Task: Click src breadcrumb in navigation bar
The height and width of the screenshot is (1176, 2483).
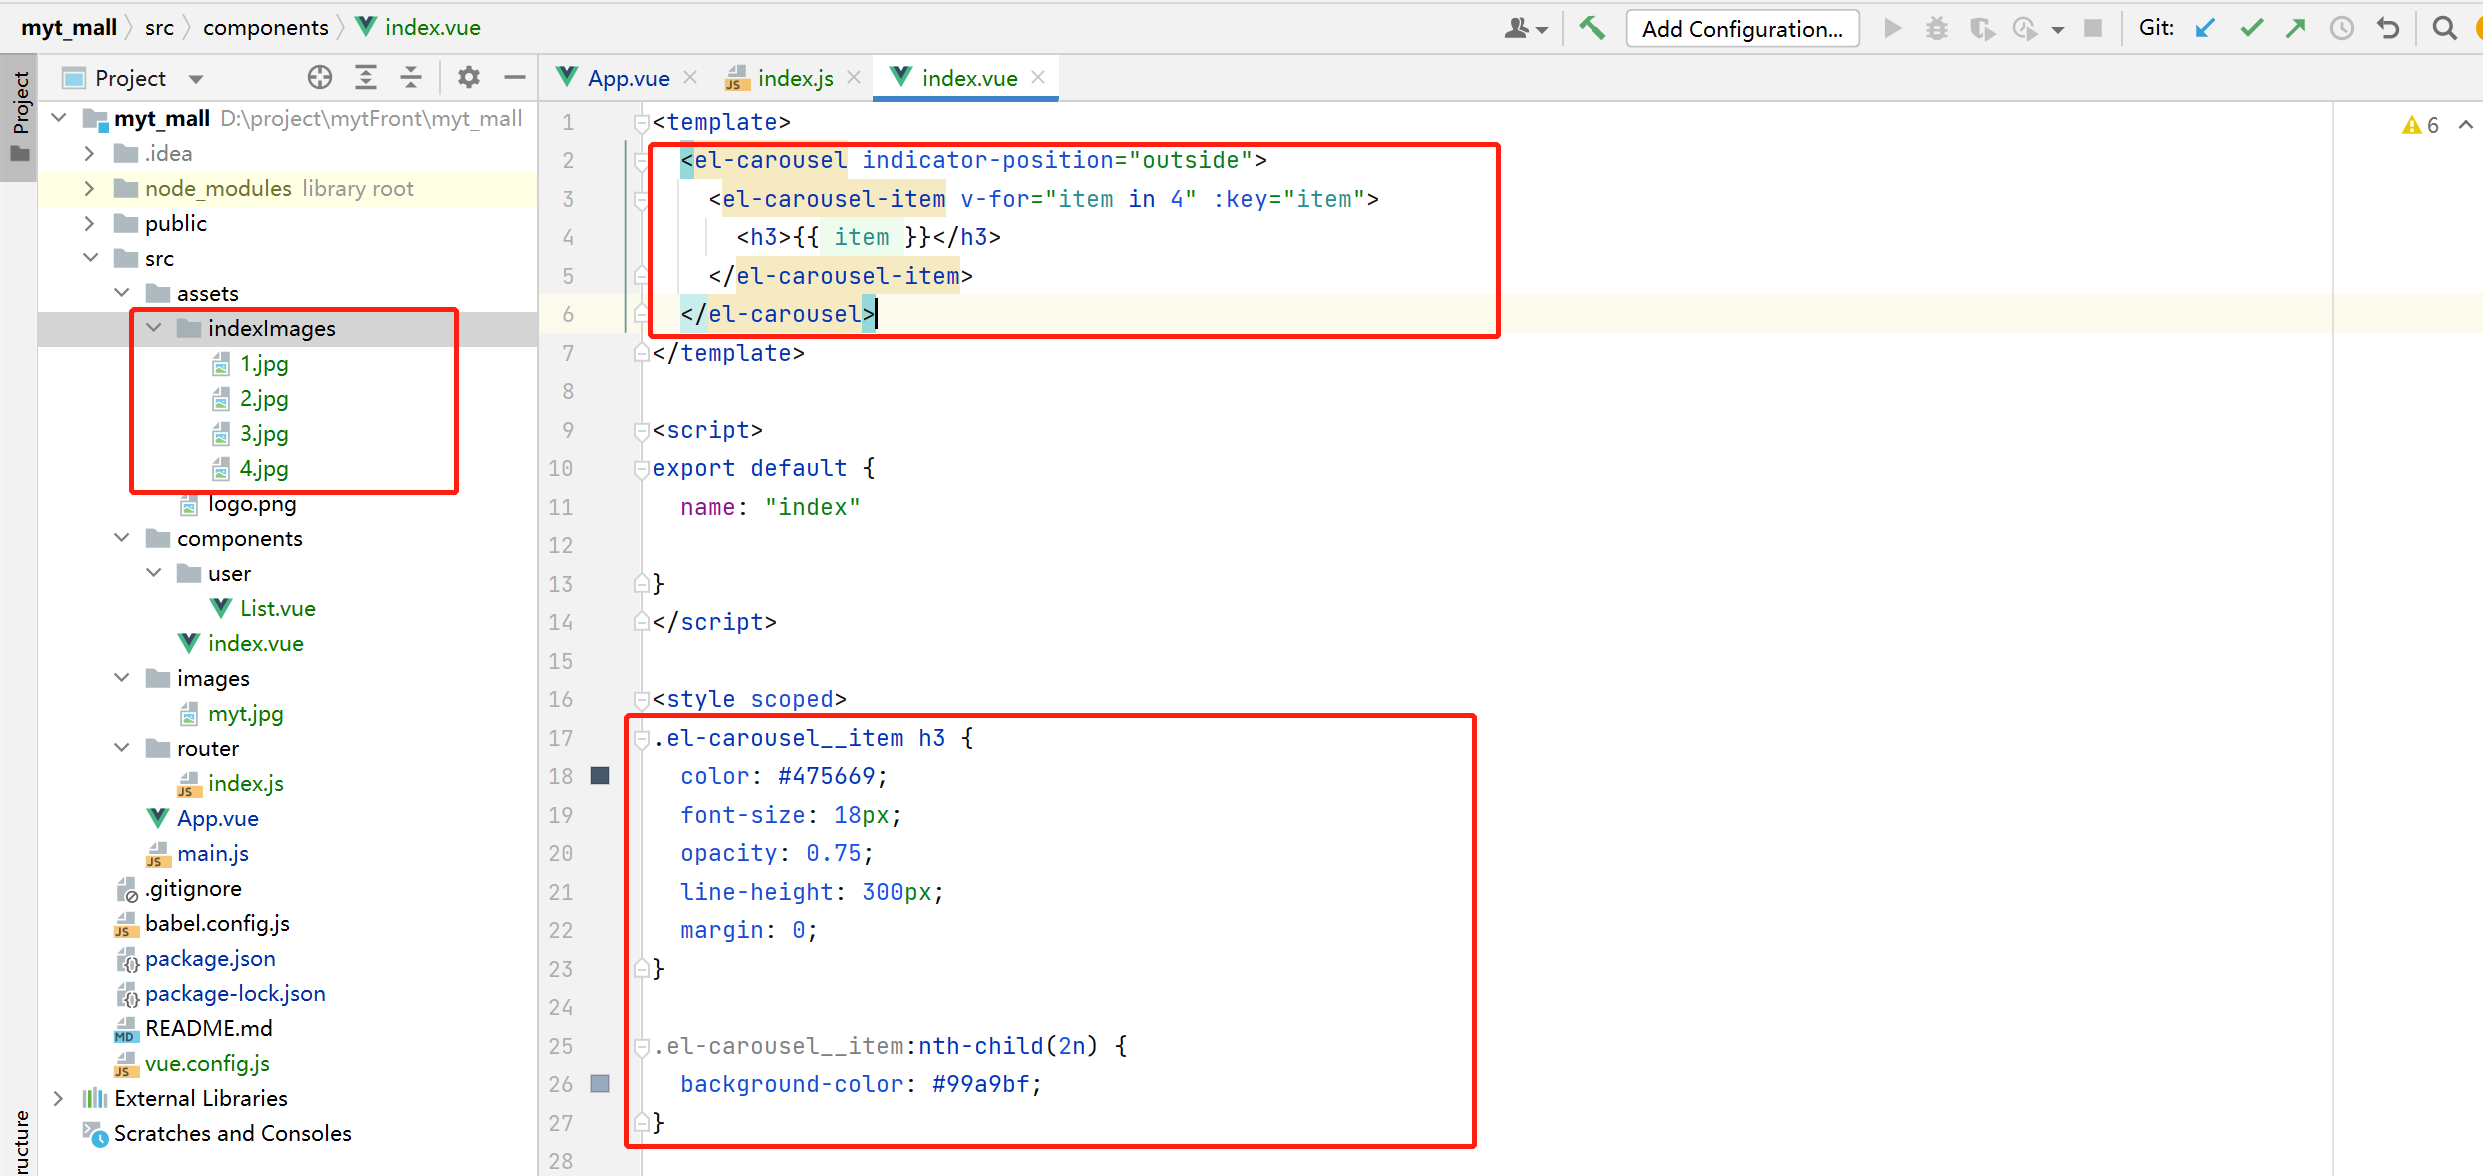Action: (159, 27)
